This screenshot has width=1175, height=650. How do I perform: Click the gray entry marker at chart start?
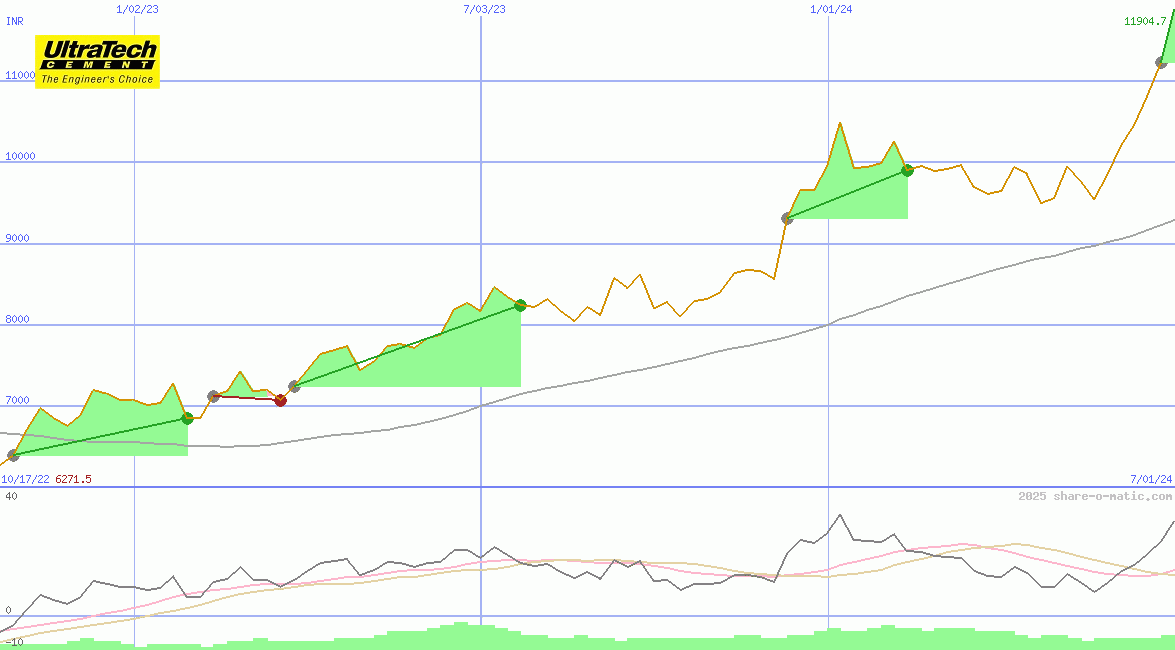point(13,456)
